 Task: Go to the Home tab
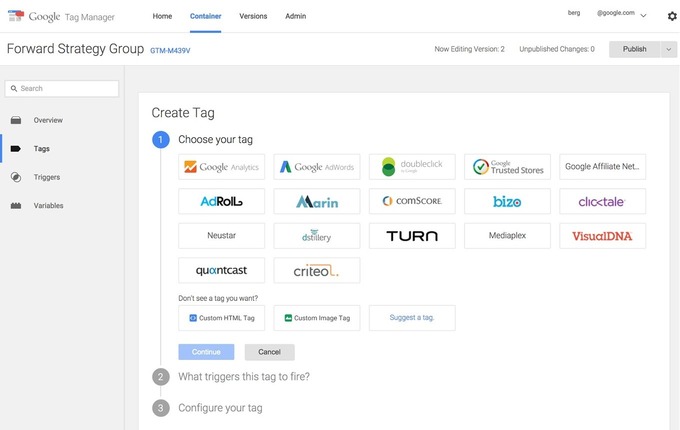tap(162, 16)
